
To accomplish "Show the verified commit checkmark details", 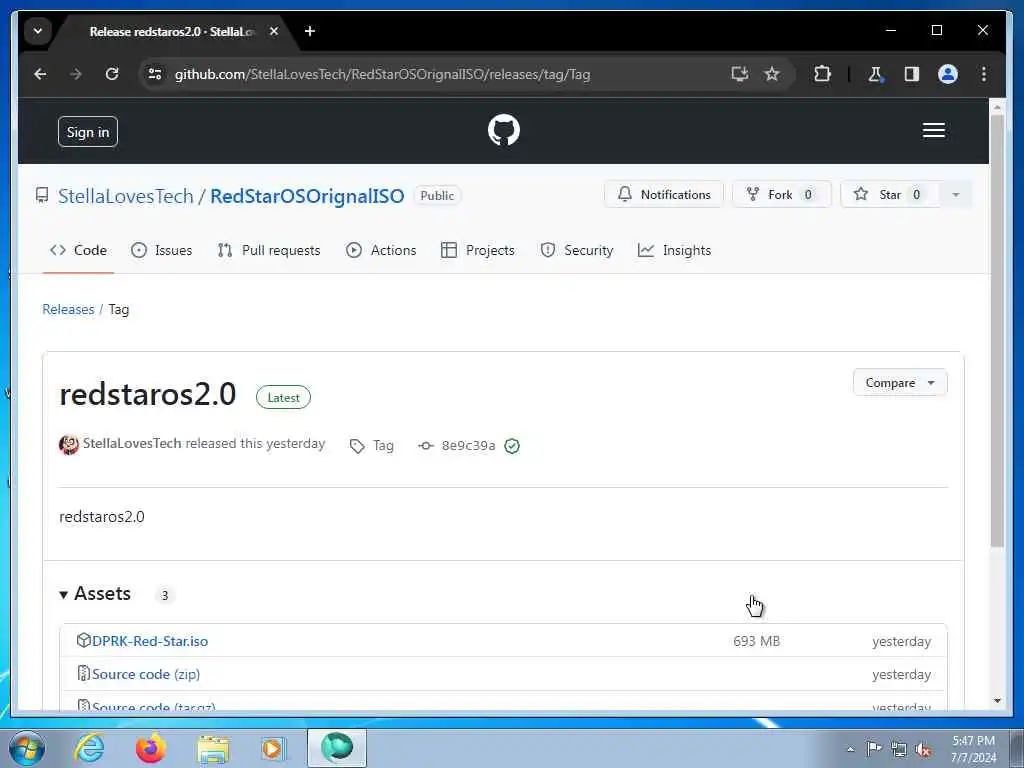I will (x=512, y=446).
